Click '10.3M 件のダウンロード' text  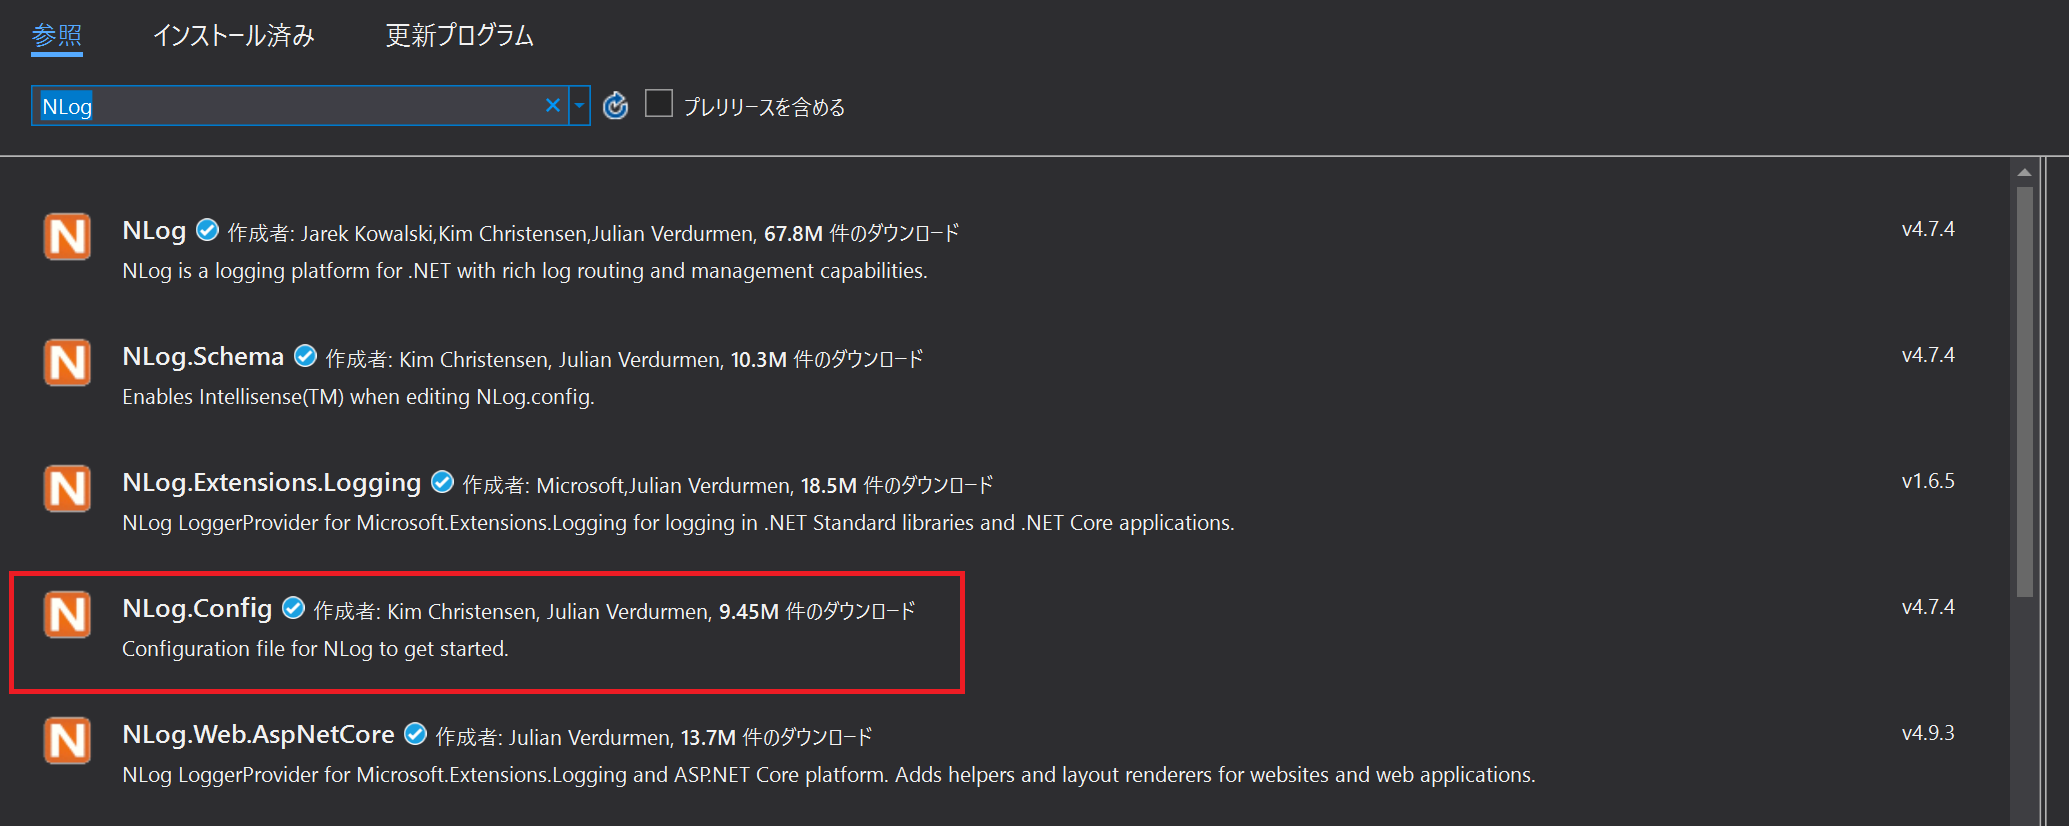[x=827, y=359]
